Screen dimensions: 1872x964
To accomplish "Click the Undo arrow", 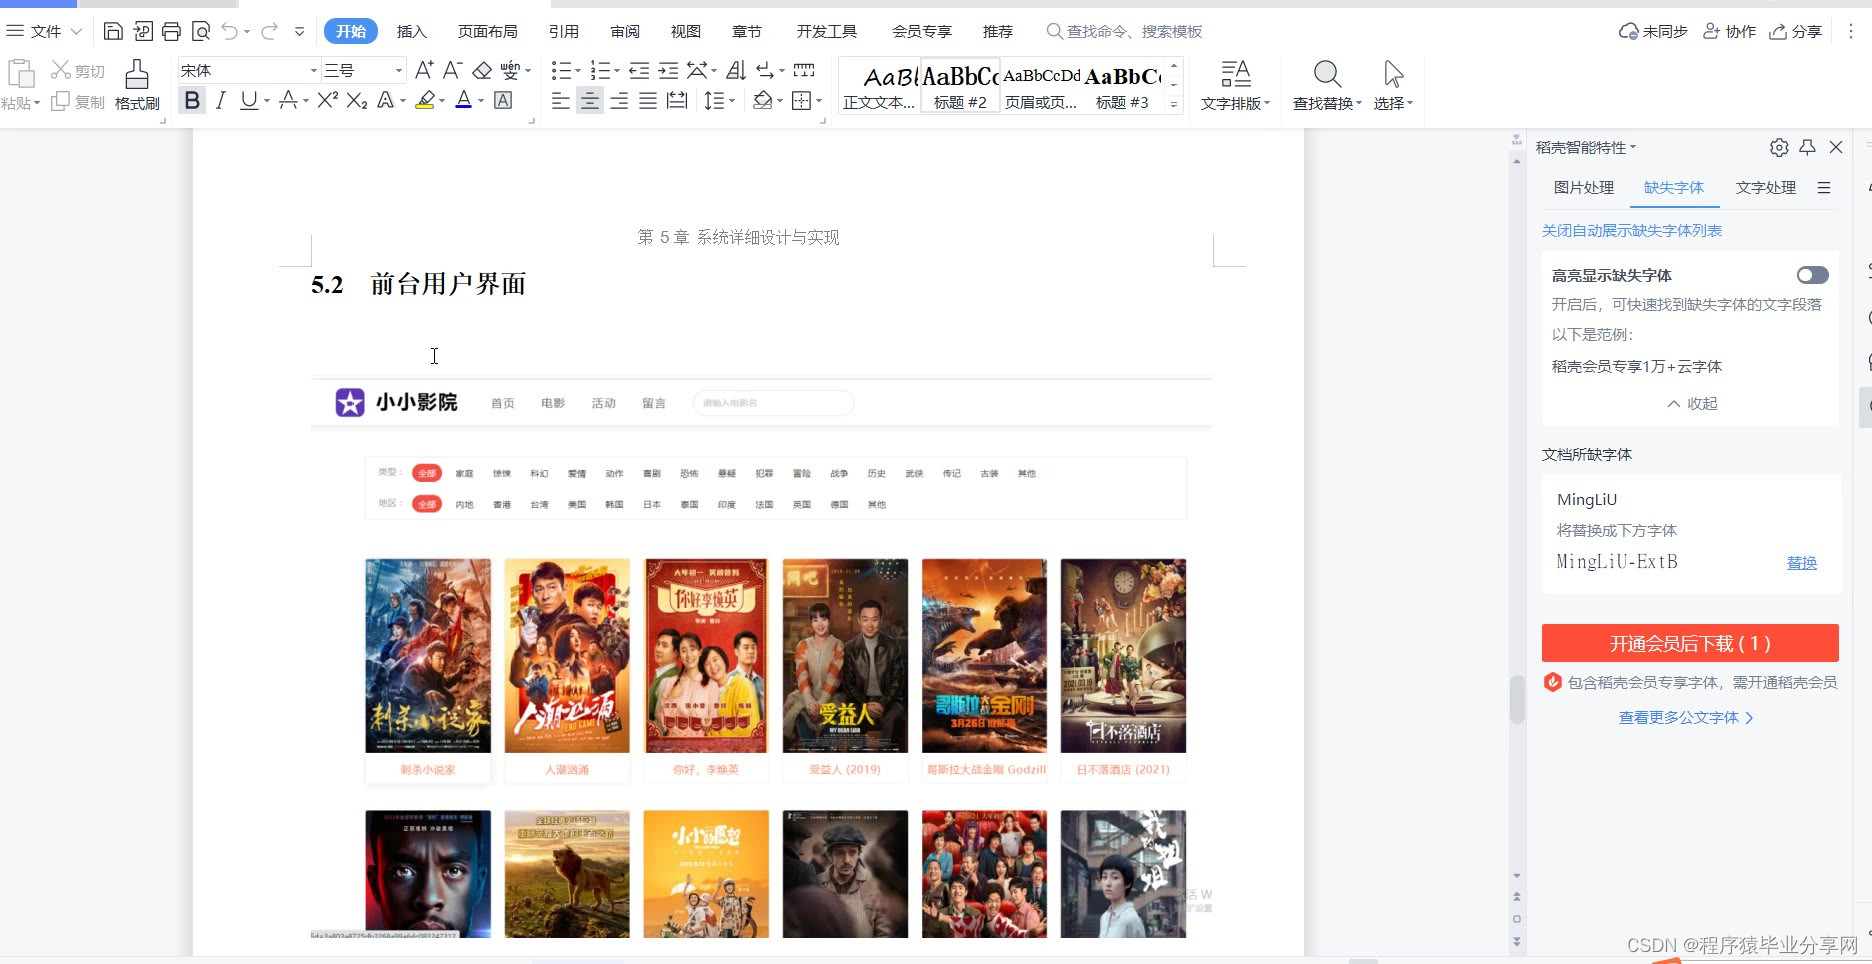I will click(230, 31).
